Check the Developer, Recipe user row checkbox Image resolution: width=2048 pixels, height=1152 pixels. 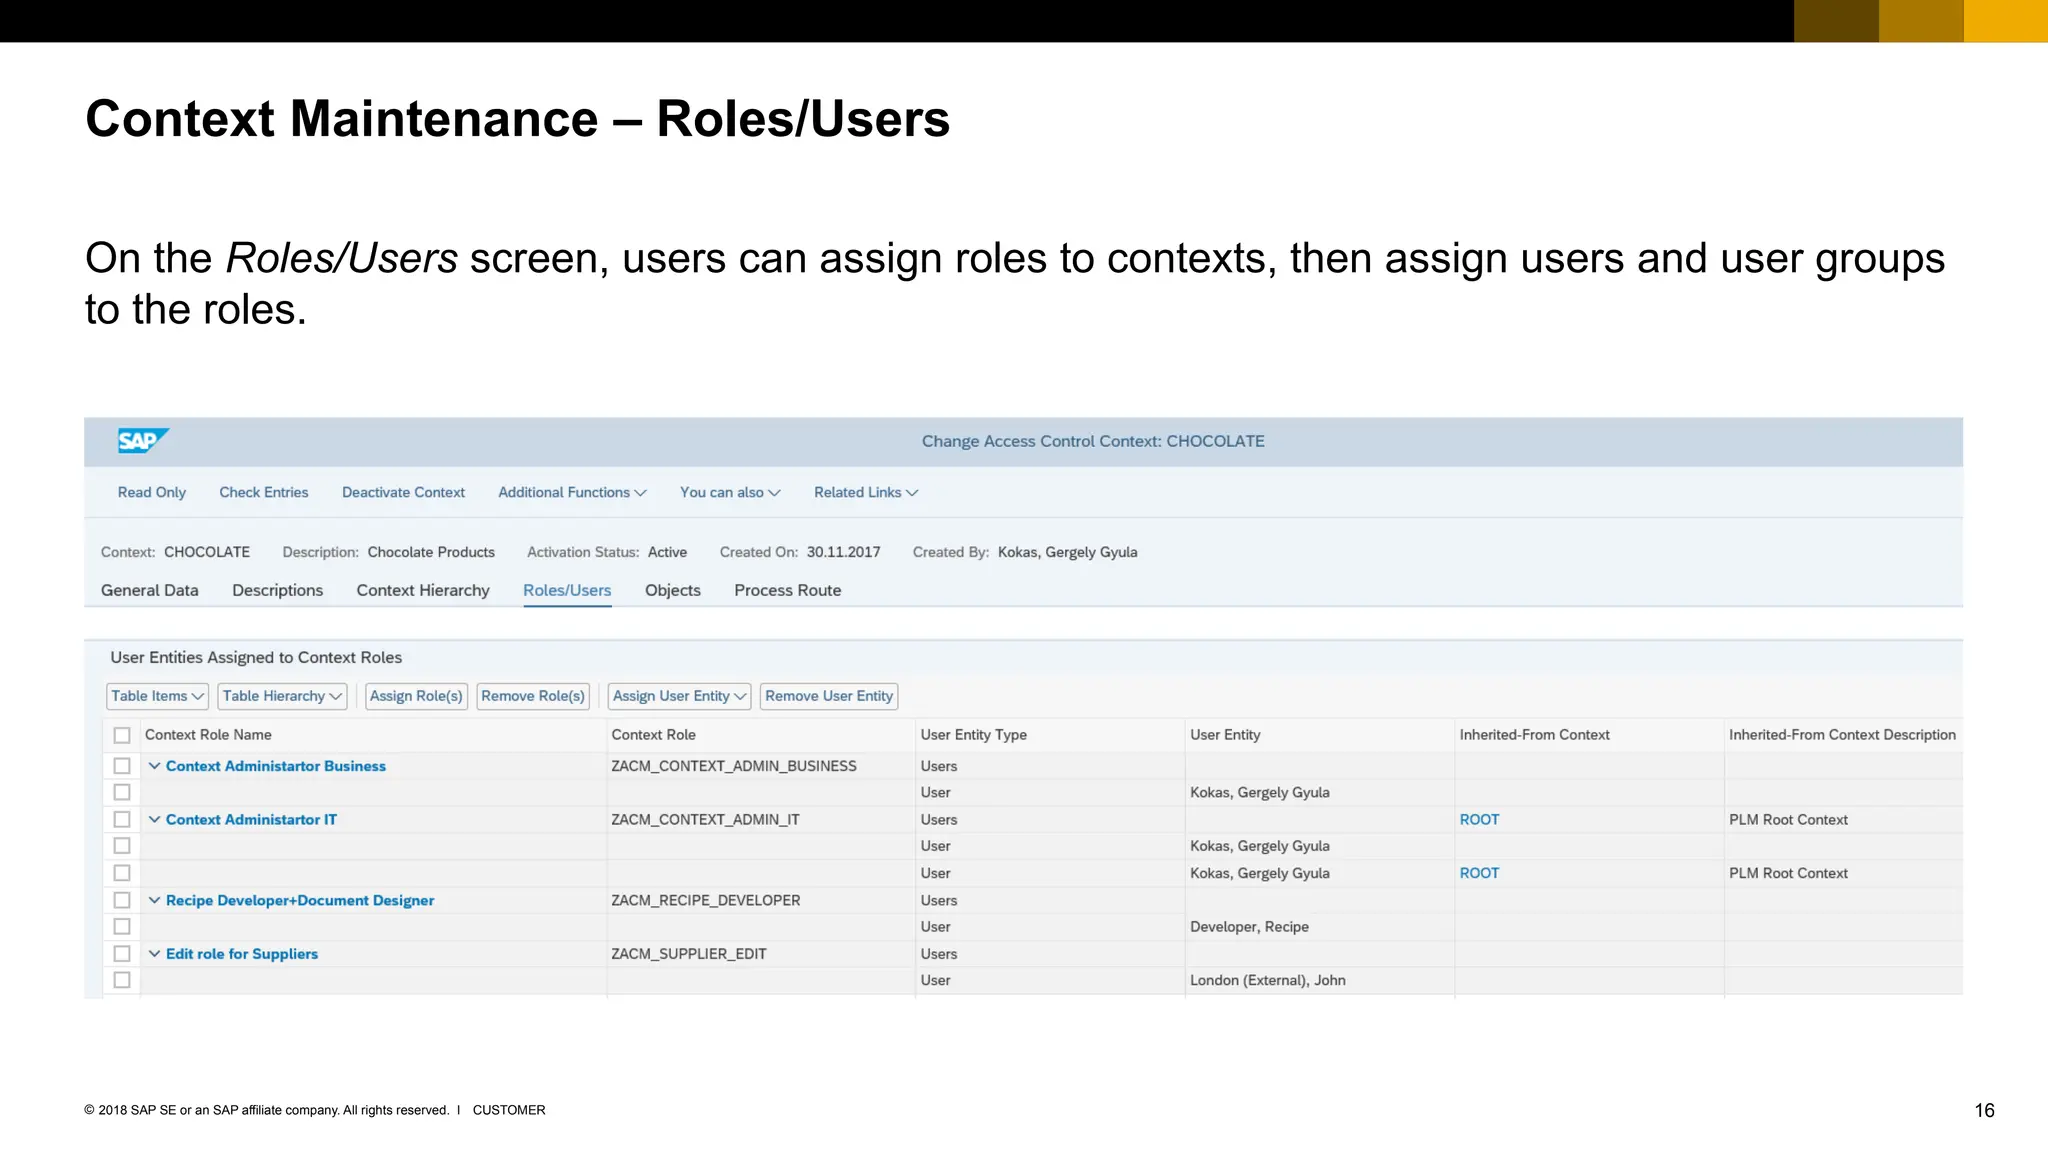(x=122, y=927)
